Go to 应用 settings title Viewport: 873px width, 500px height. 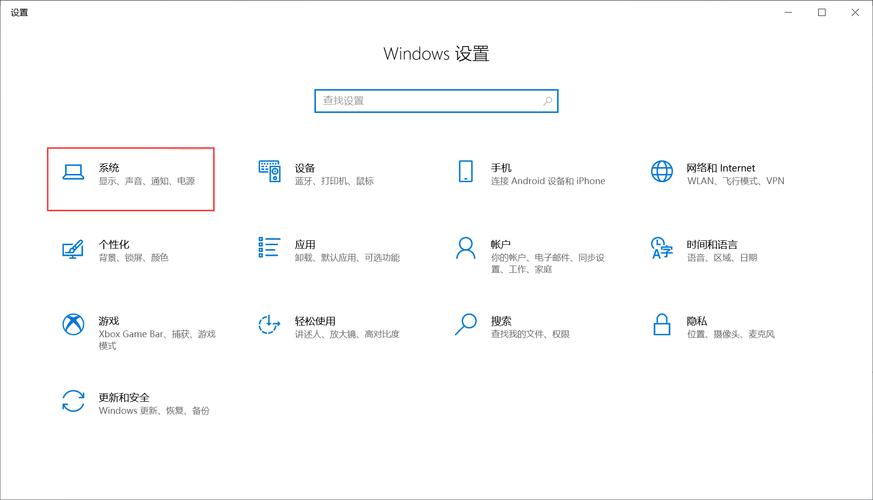pos(305,244)
